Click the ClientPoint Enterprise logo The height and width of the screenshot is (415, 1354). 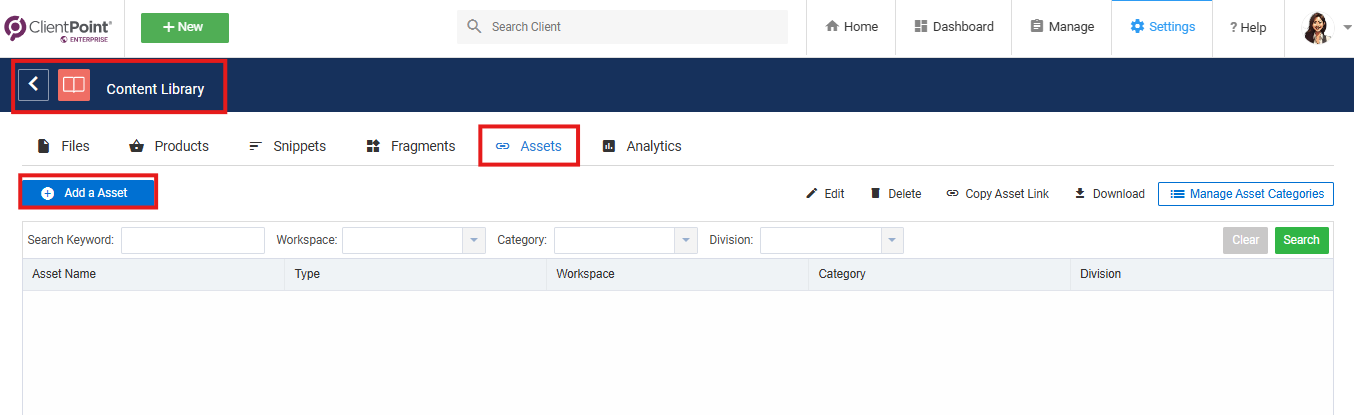[58, 28]
